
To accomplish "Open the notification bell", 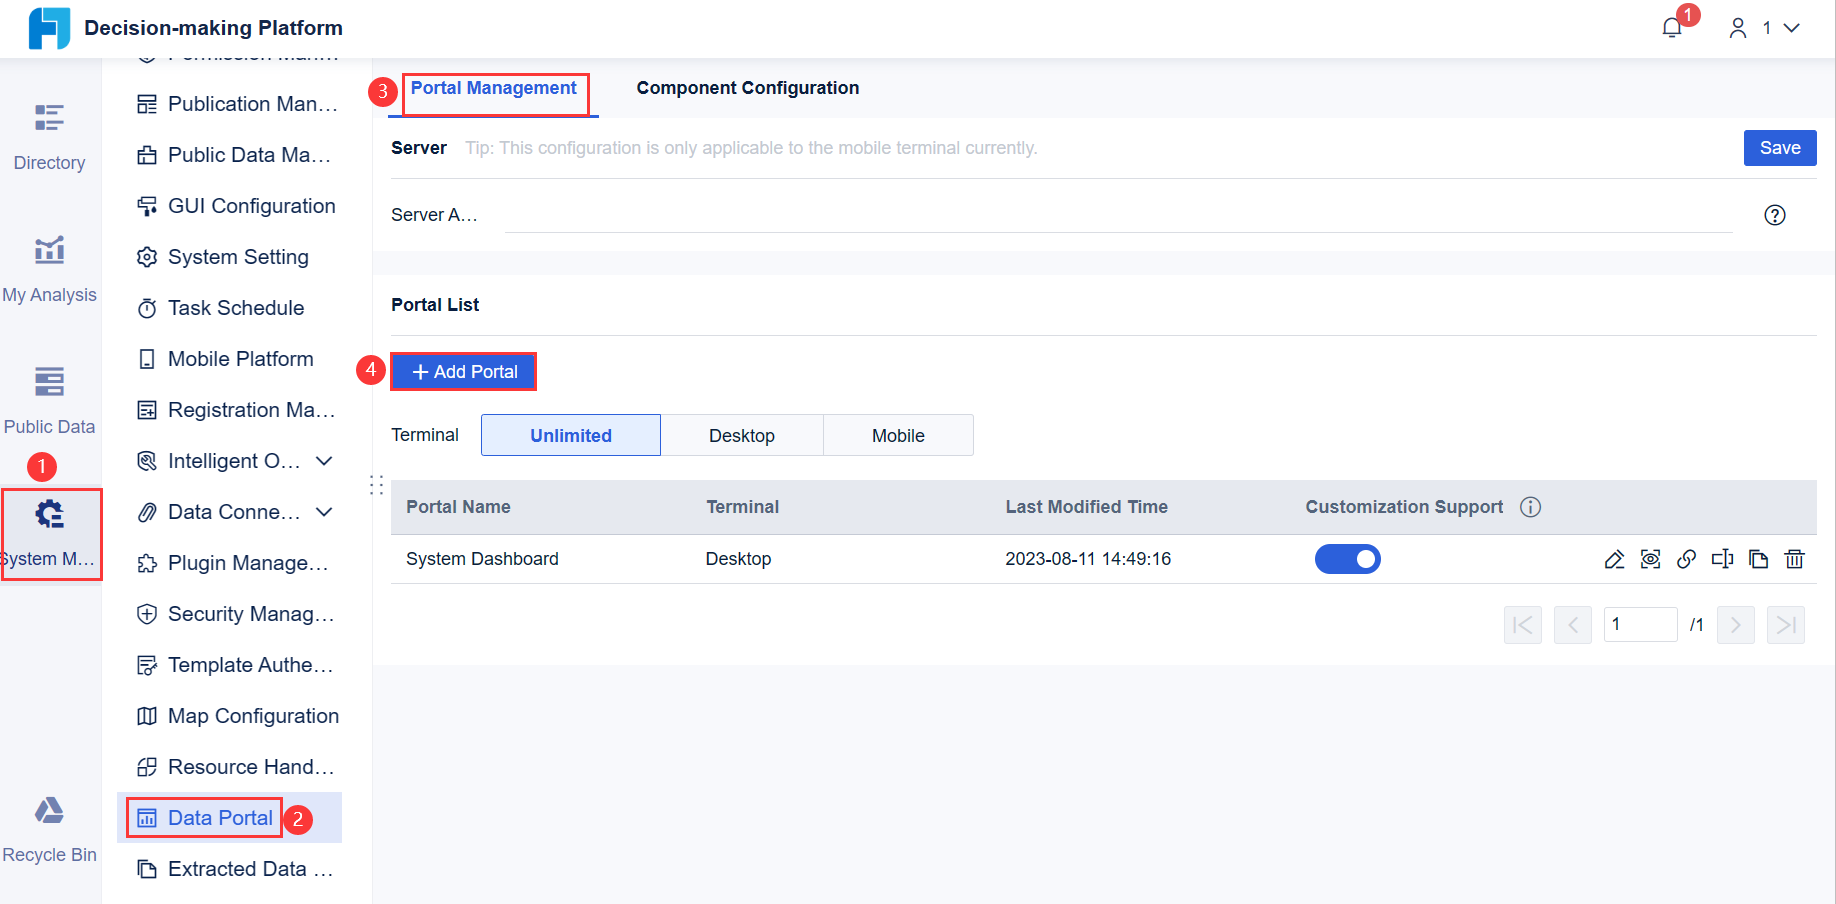I will (x=1671, y=28).
